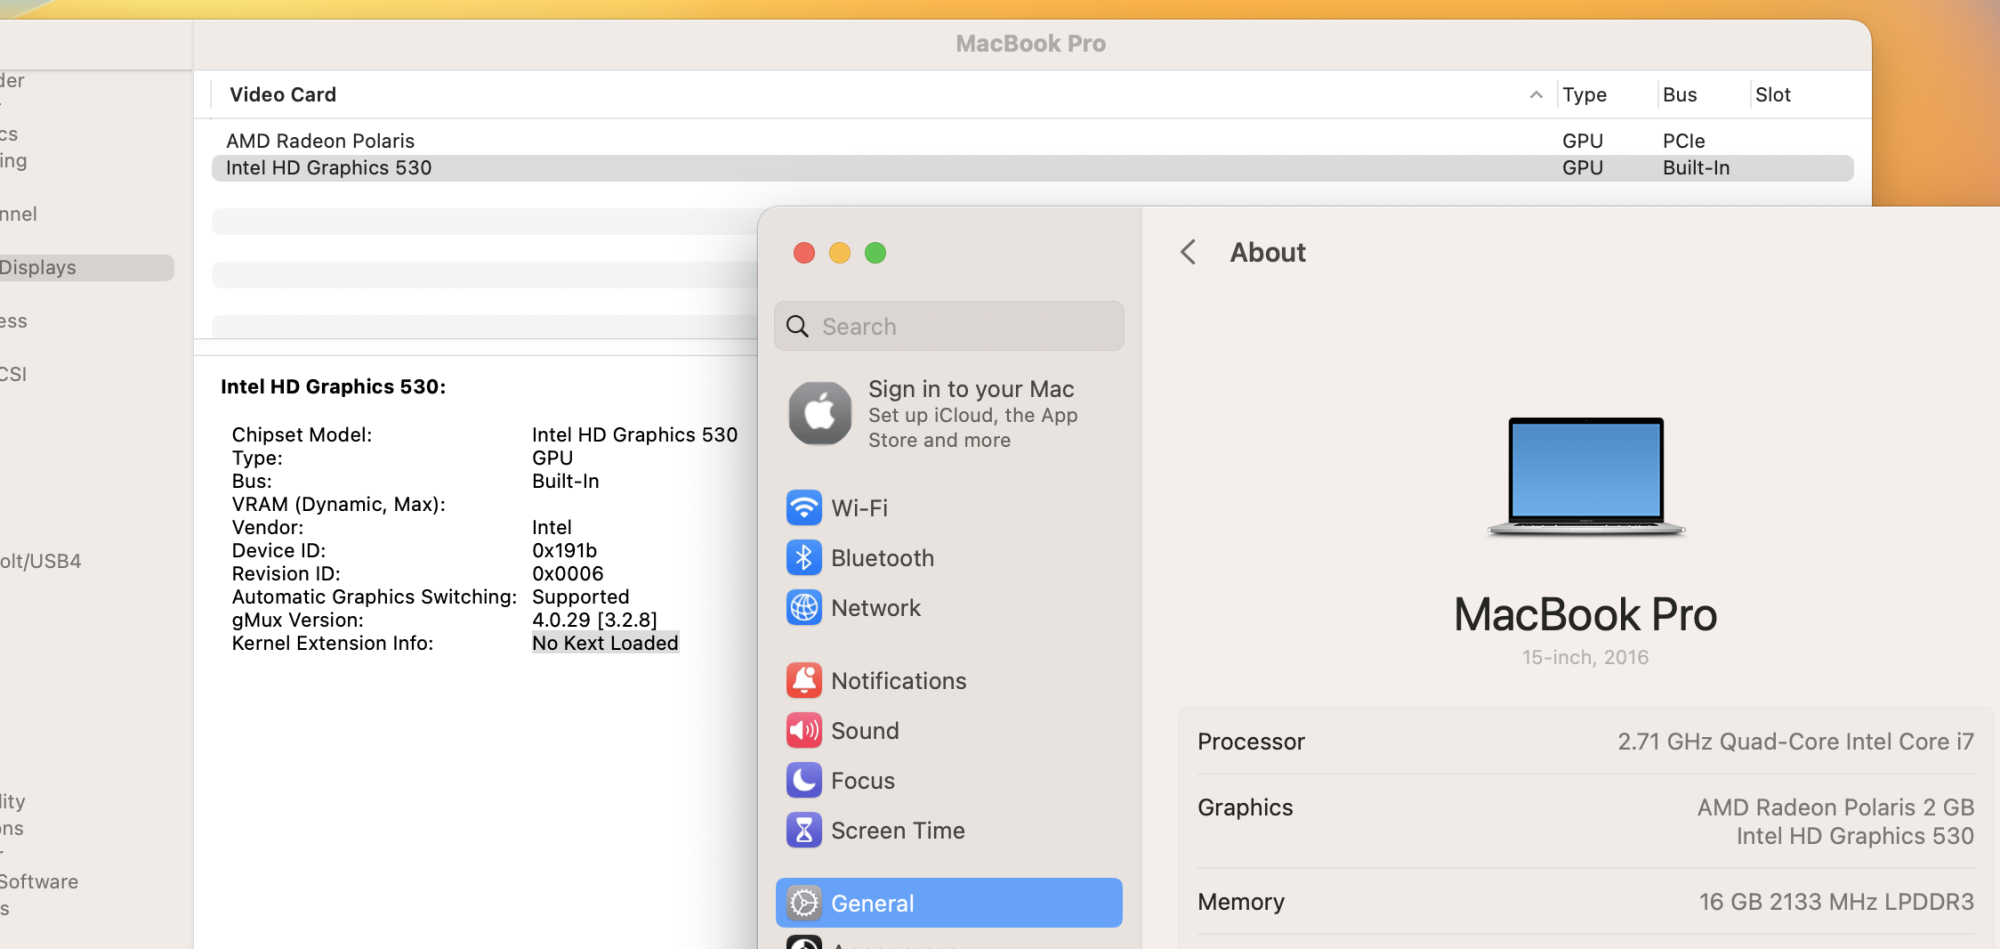Click the Apple logo account icon
Viewport: 2000px width, 949px height.
coord(820,413)
